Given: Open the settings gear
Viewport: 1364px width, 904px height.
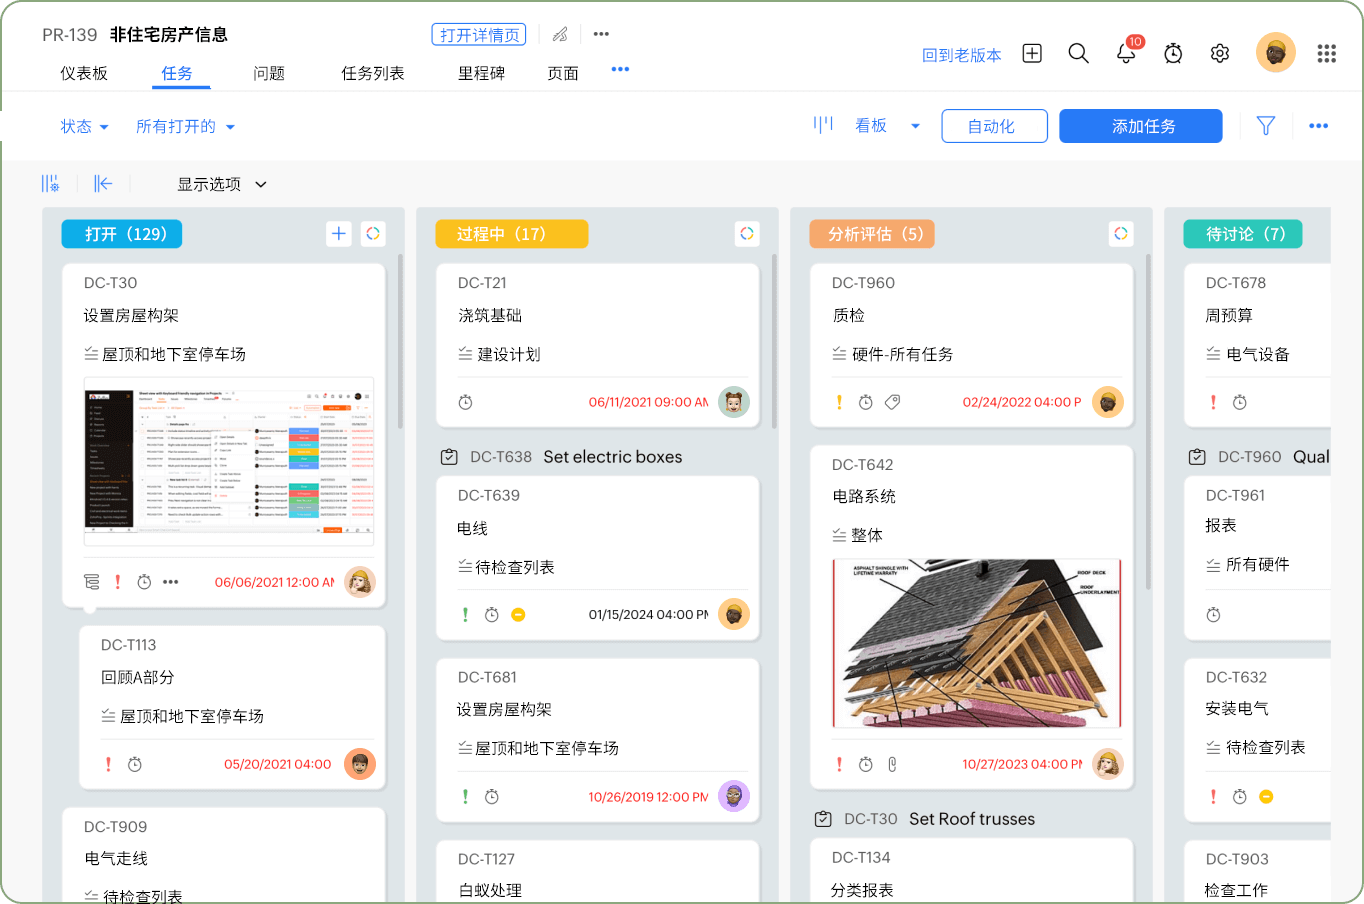Looking at the screenshot, I should coord(1220,53).
